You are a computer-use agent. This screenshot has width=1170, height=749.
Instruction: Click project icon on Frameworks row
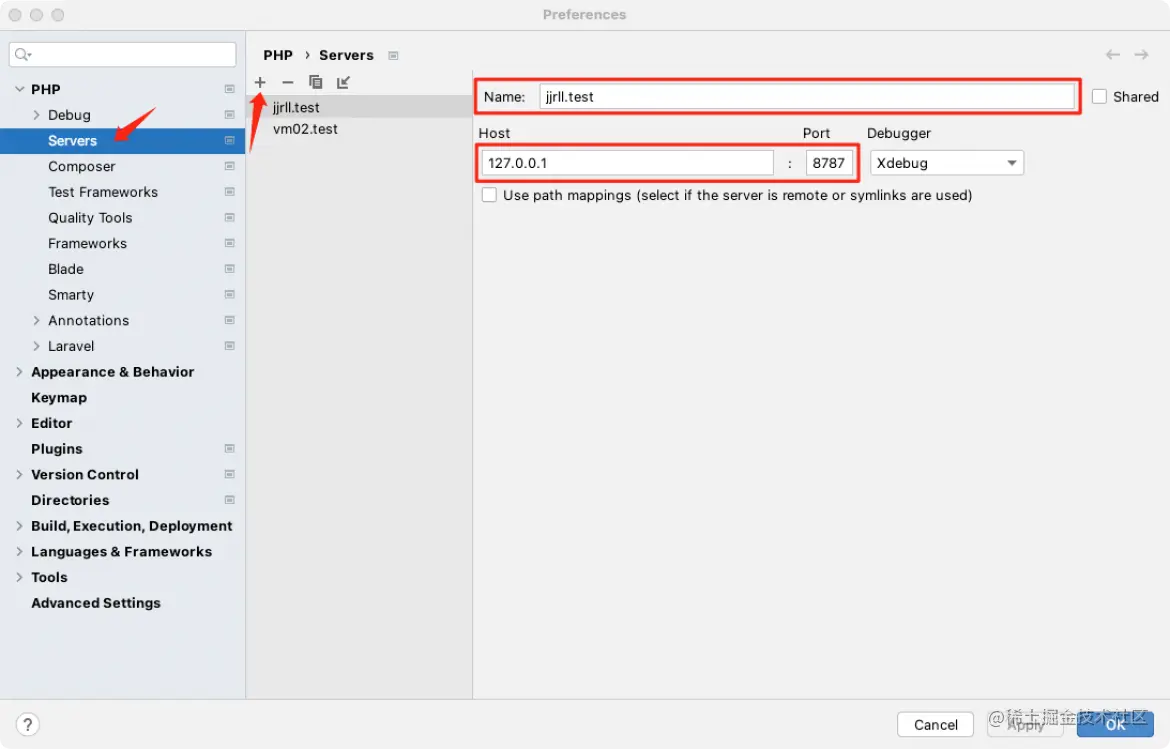[229, 243]
